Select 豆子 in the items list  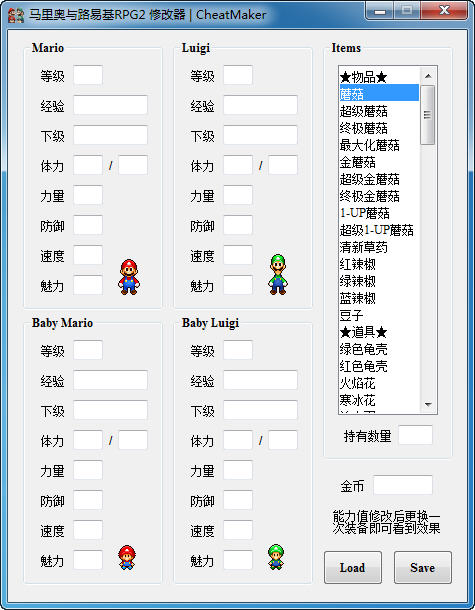379,315
